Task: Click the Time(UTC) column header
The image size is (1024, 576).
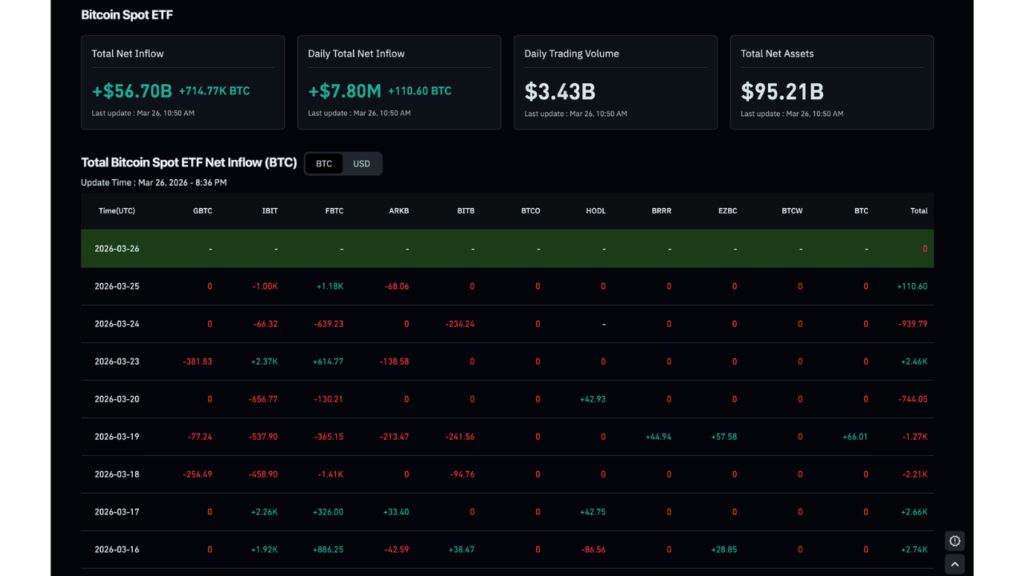Action: (x=117, y=211)
